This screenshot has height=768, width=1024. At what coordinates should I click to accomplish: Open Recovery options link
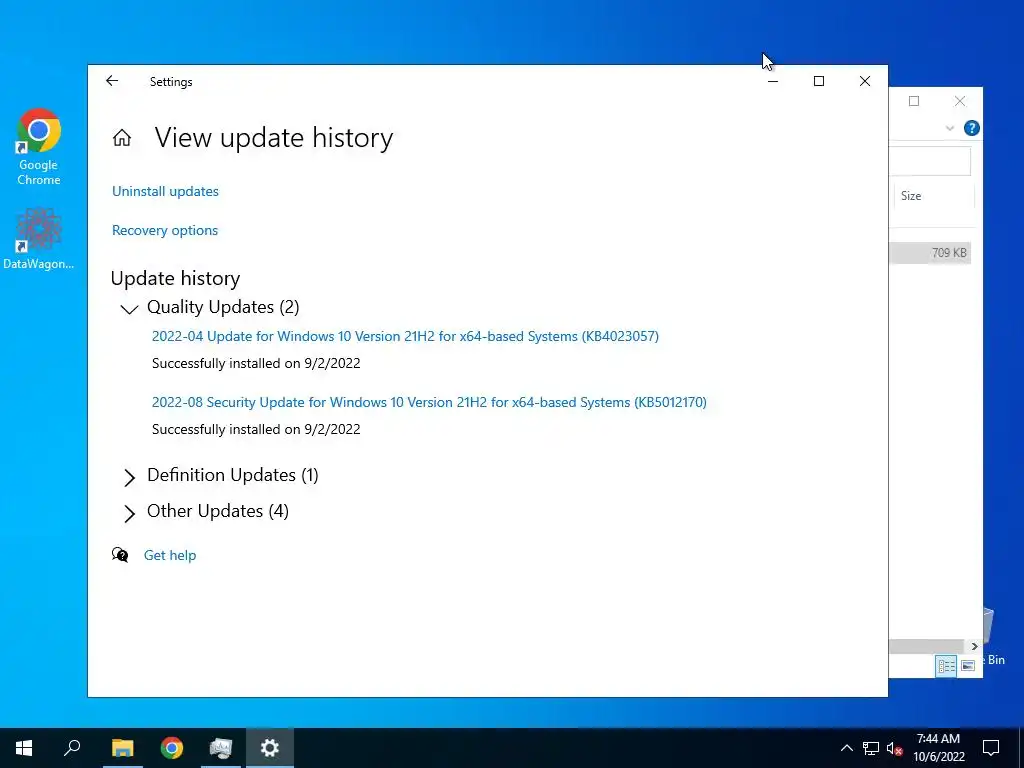tap(165, 231)
